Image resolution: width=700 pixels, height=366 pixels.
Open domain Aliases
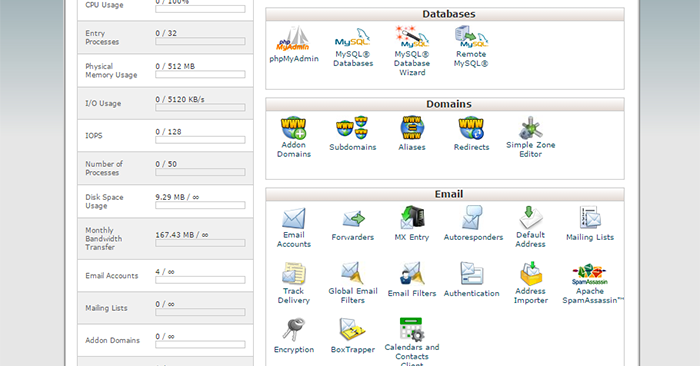click(x=412, y=134)
